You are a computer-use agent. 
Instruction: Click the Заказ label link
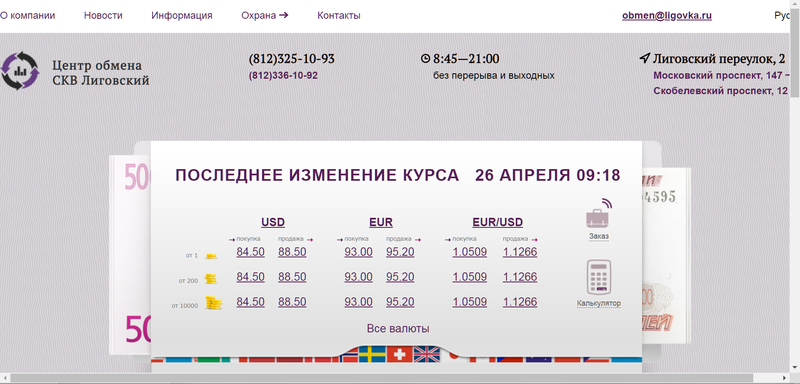pos(598,236)
